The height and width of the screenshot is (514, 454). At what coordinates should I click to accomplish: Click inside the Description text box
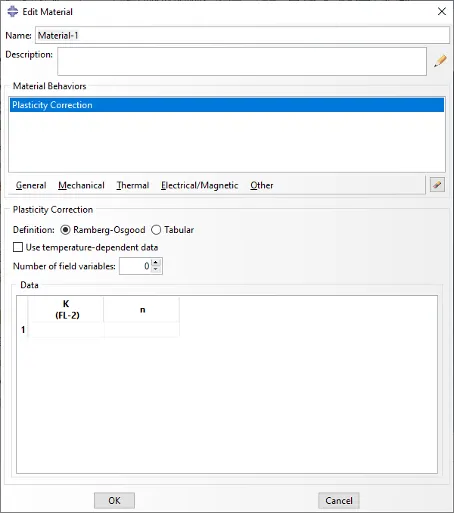(242, 61)
